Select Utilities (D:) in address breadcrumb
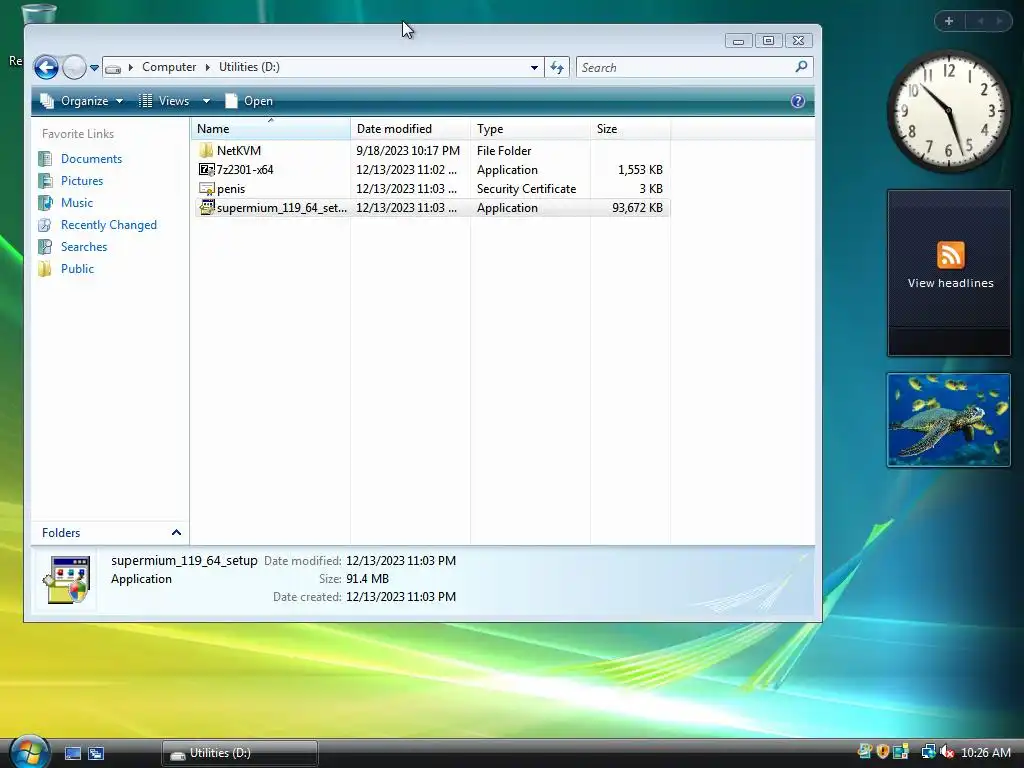Image resolution: width=1024 pixels, height=768 pixels. point(249,67)
